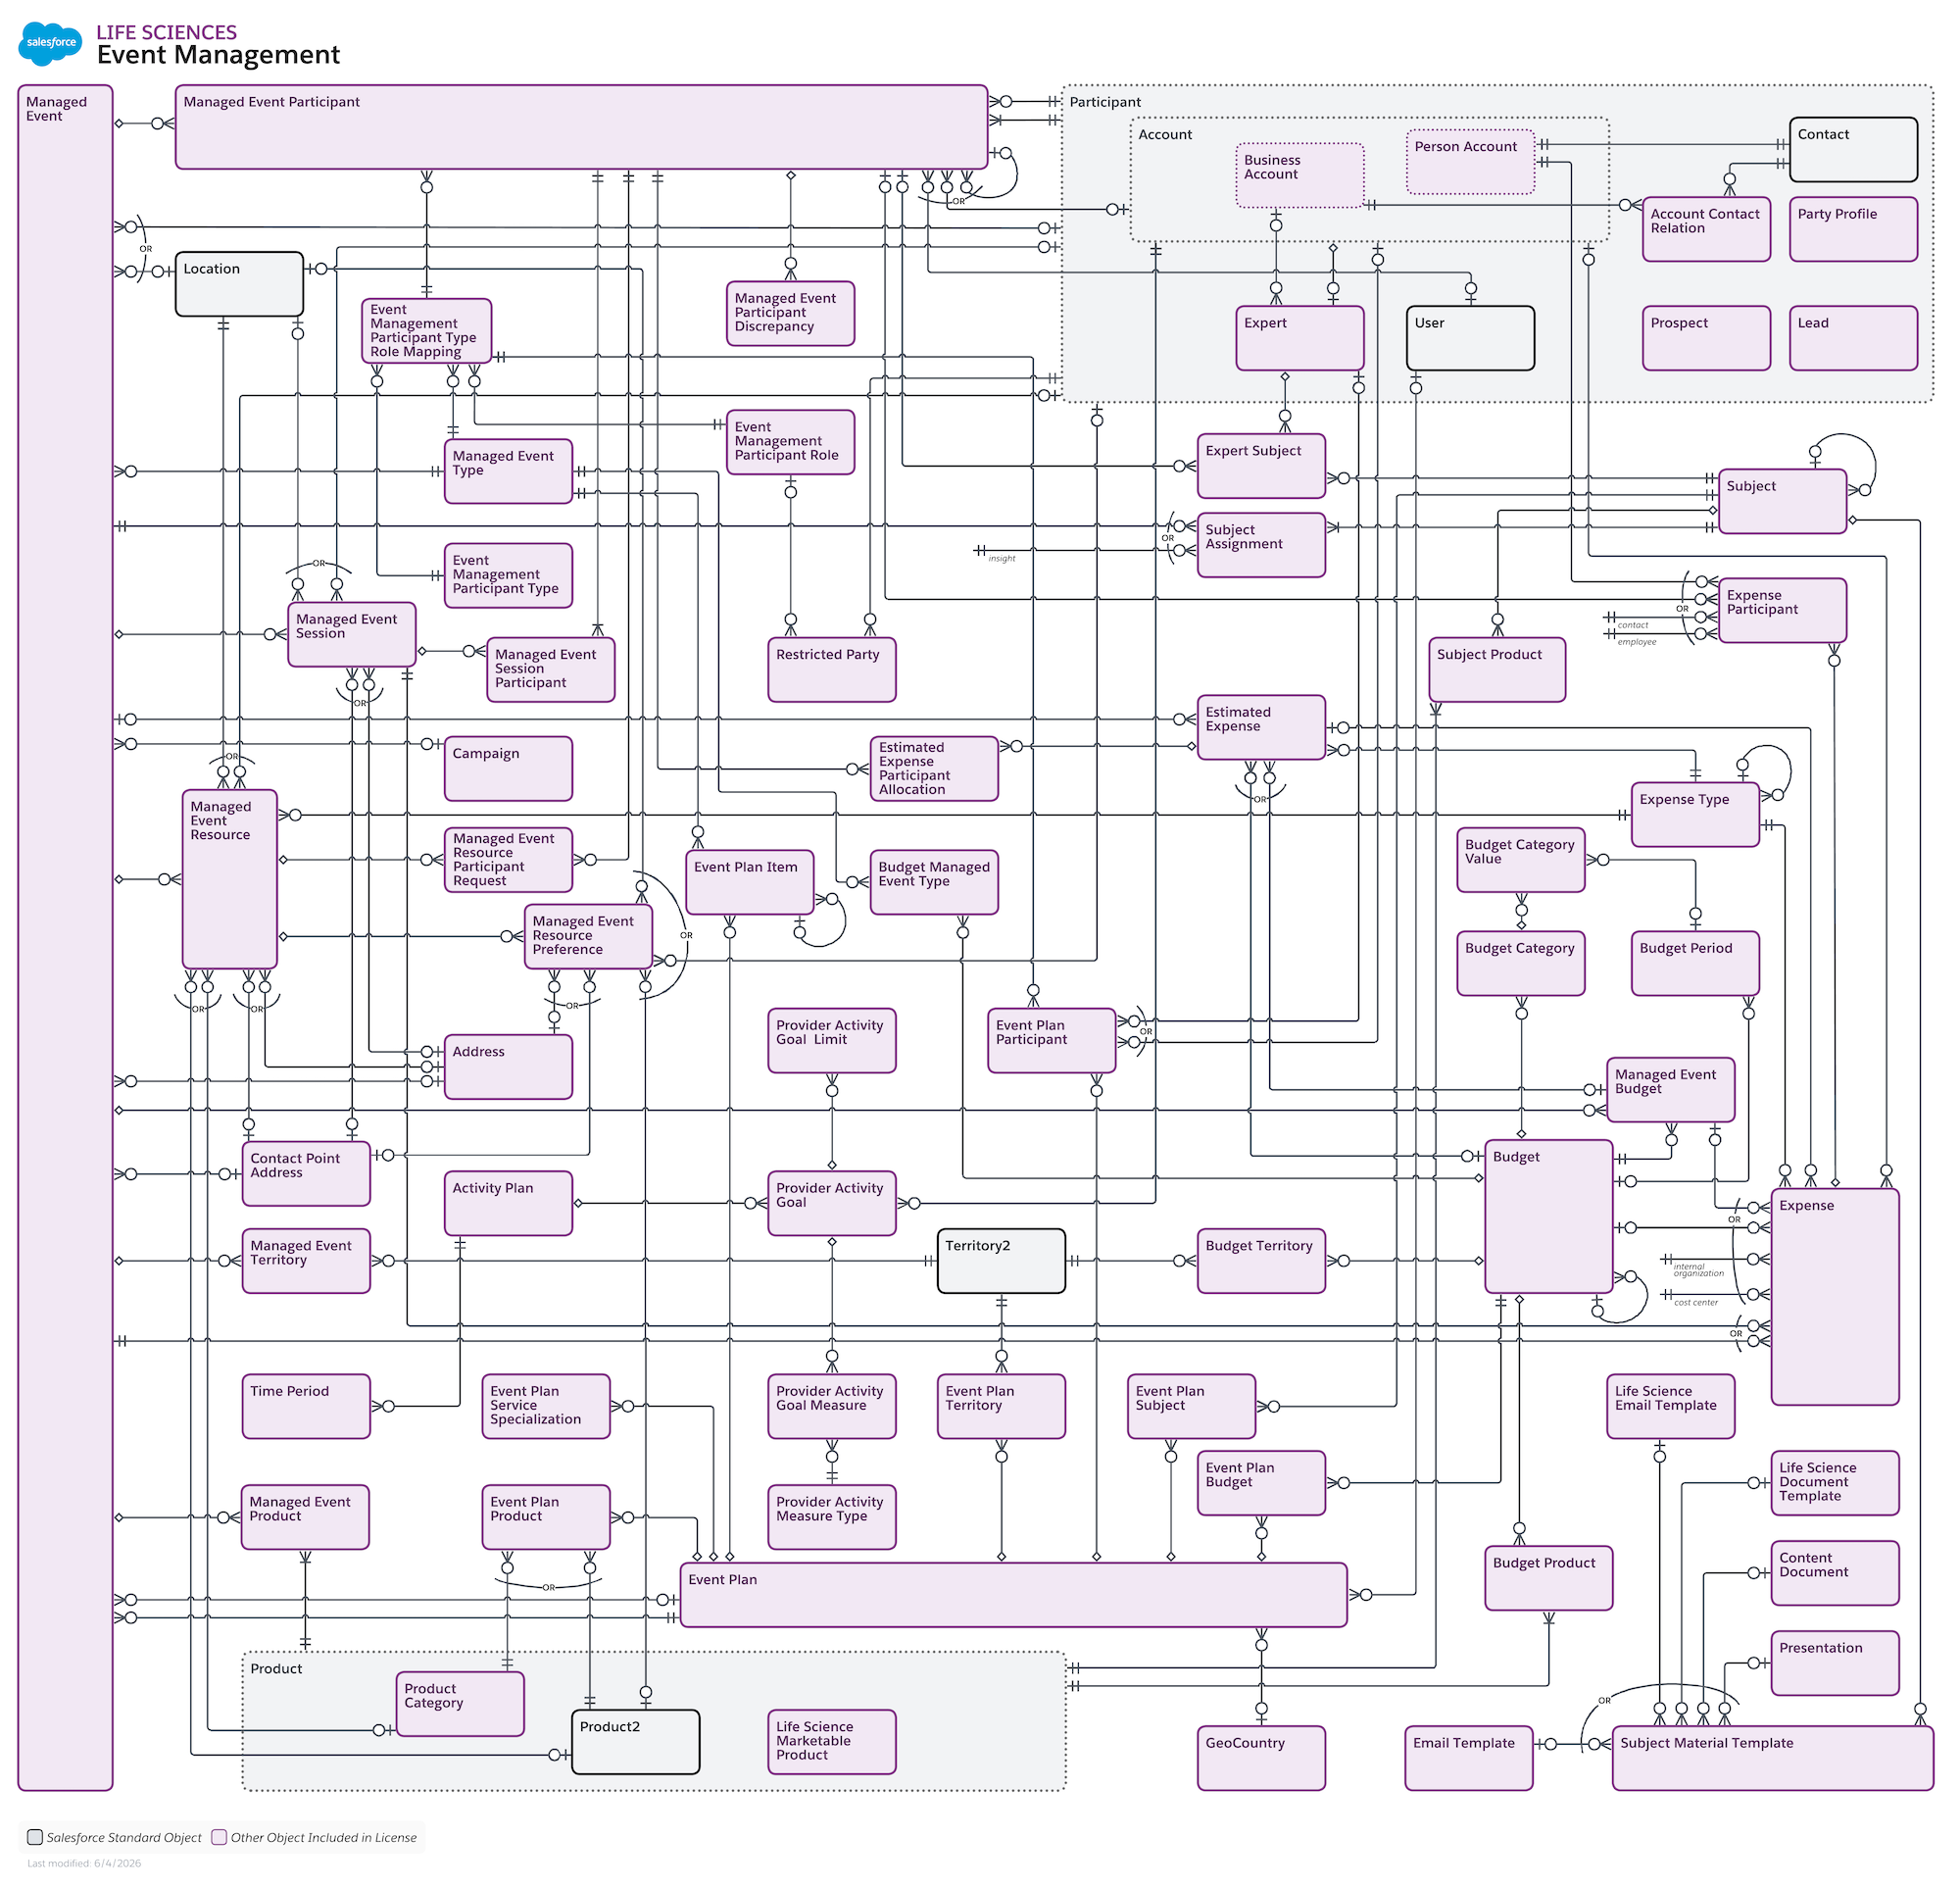Click the 'Event Plan Item' entity

tap(750, 882)
